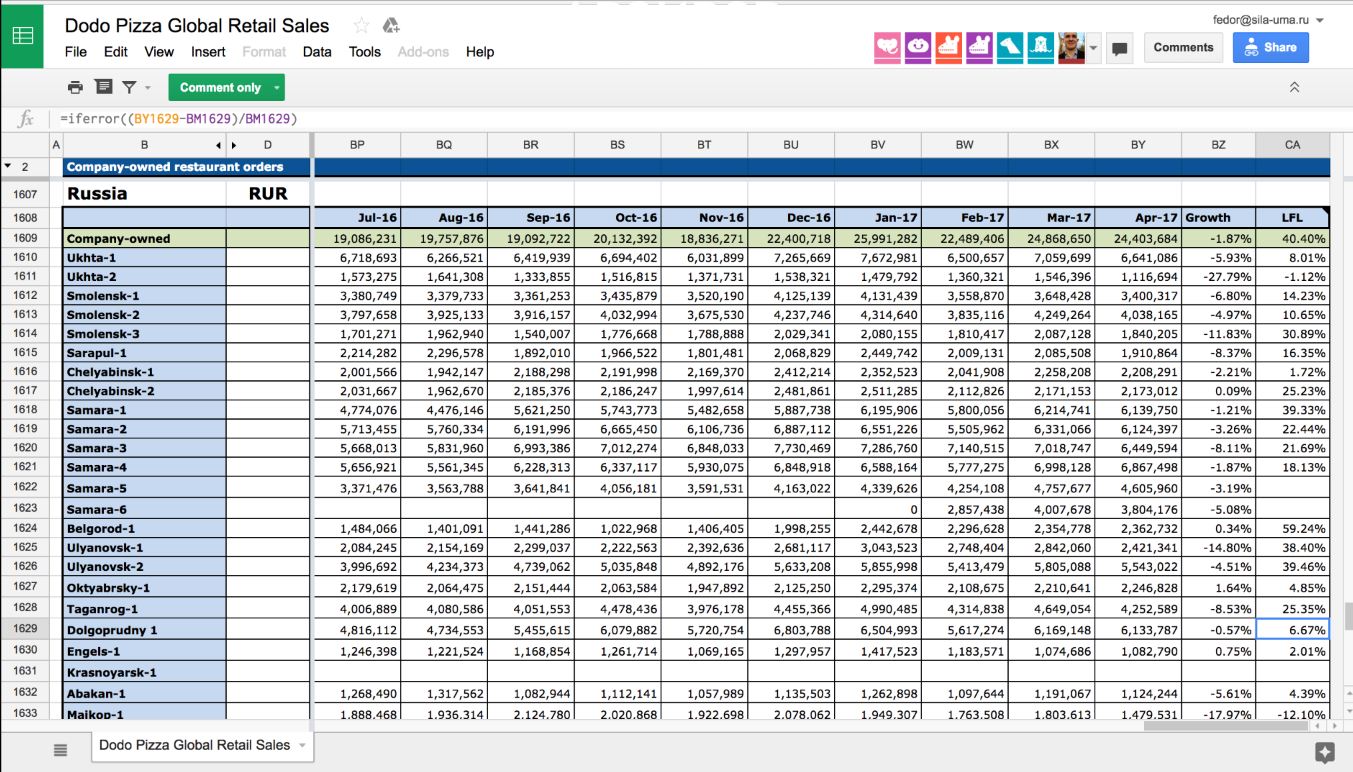The height and width of the screenshot is (772, 1353).
Task: Open the all sheets list icon
Action: point(60,750)
